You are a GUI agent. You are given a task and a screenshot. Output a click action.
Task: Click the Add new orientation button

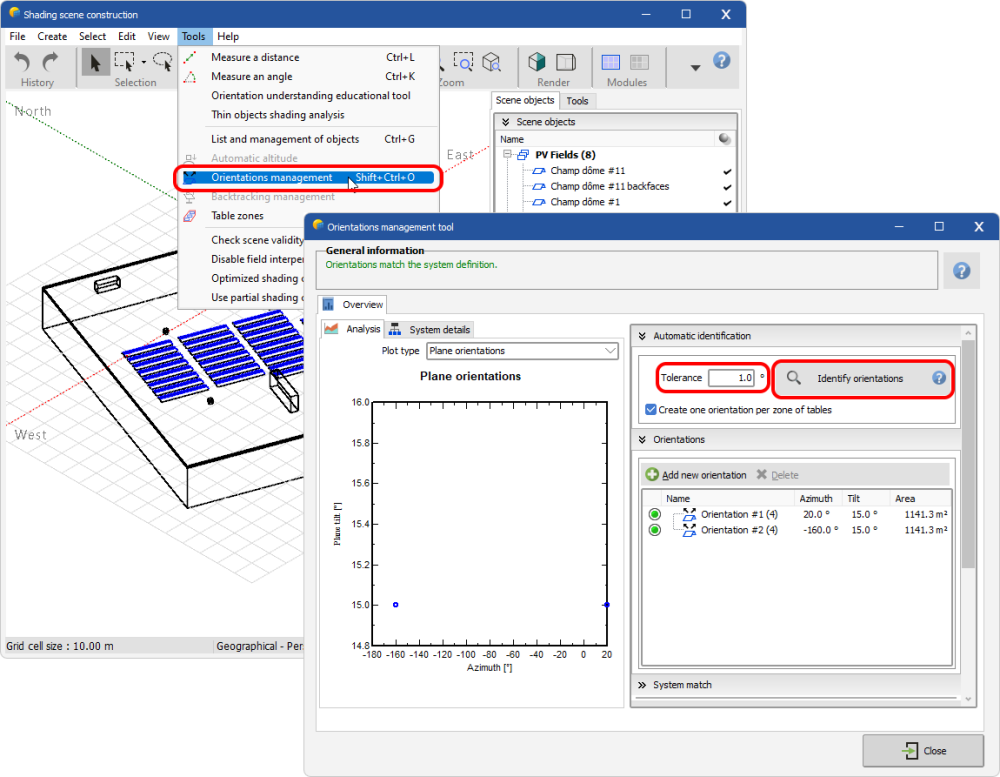coord(696,475)
